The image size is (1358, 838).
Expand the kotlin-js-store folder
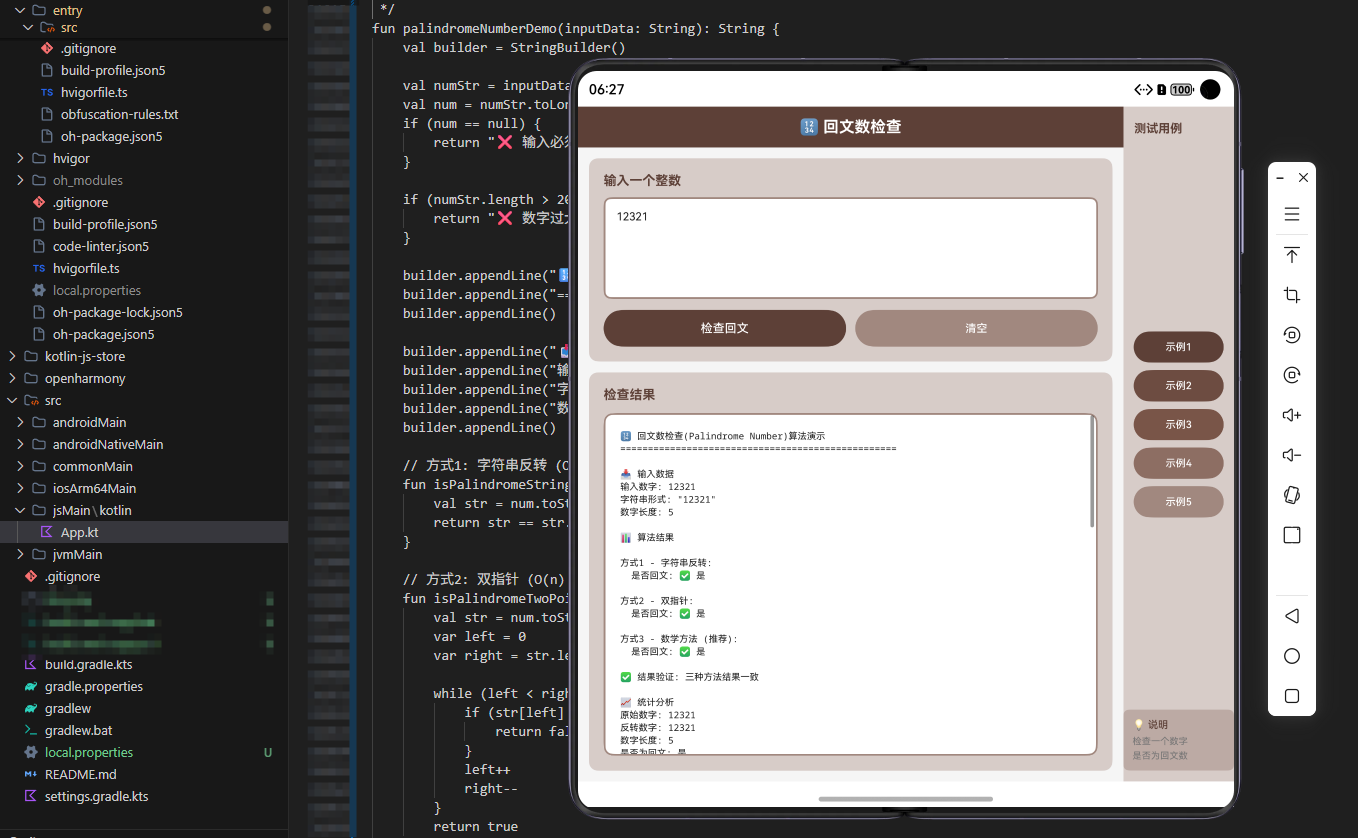point(12,356)
